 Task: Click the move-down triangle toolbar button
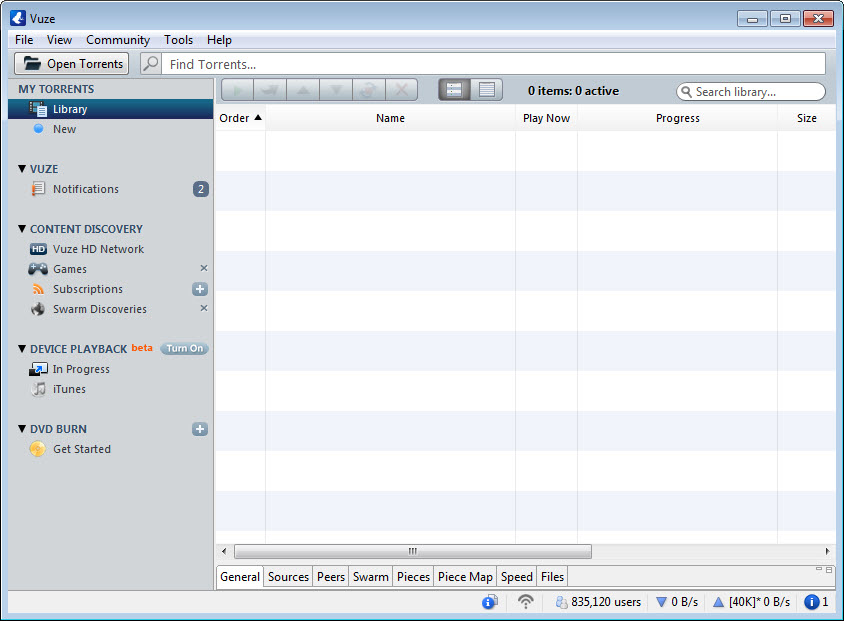tap(336, 90)
